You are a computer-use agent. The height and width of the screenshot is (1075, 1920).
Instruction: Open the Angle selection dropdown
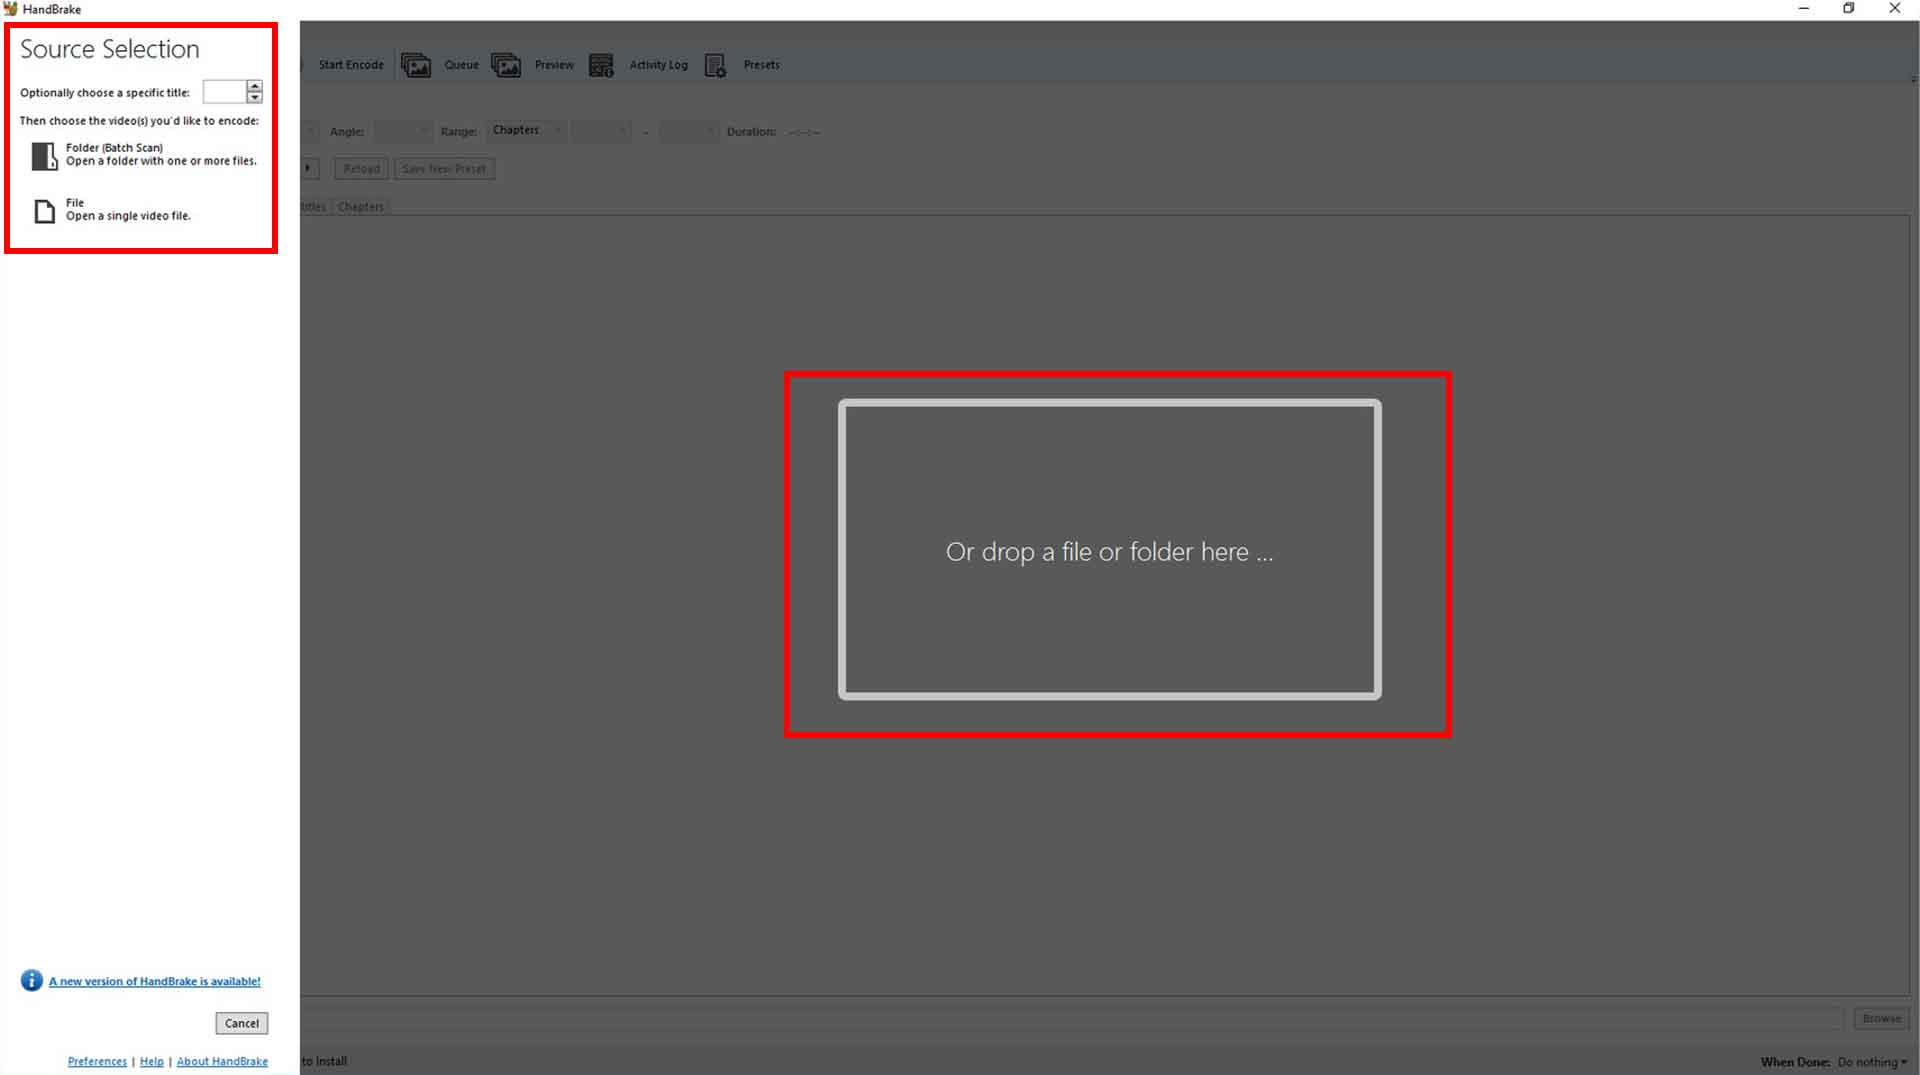pos(402,131)
